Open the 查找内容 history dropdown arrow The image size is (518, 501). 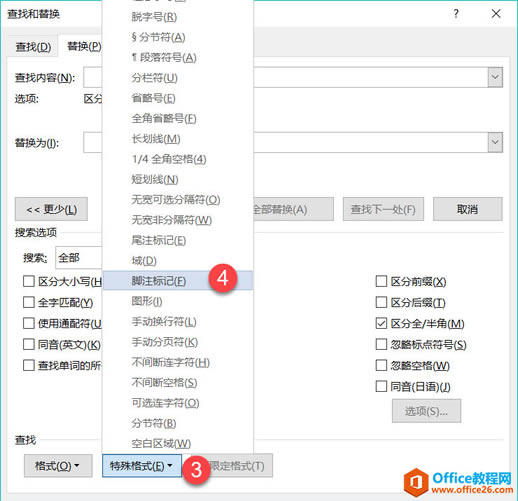pos(495,77)
